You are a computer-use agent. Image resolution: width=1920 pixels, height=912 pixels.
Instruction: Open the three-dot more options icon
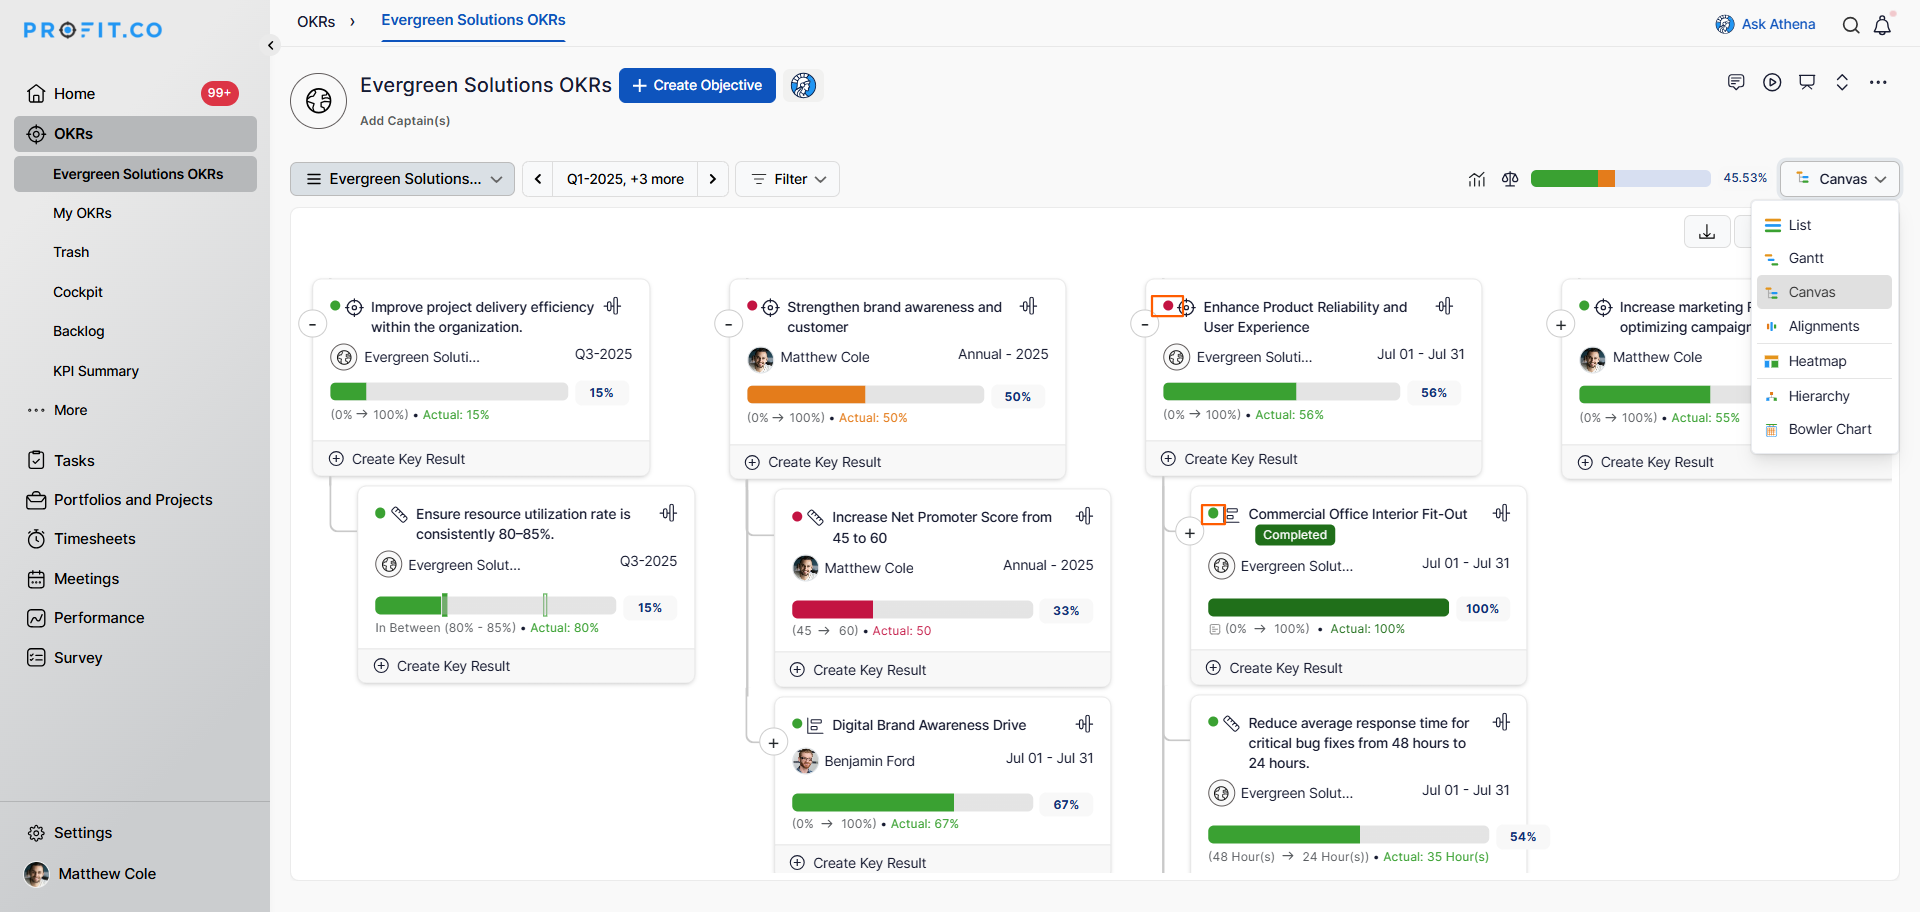(x=1878, y=82)
